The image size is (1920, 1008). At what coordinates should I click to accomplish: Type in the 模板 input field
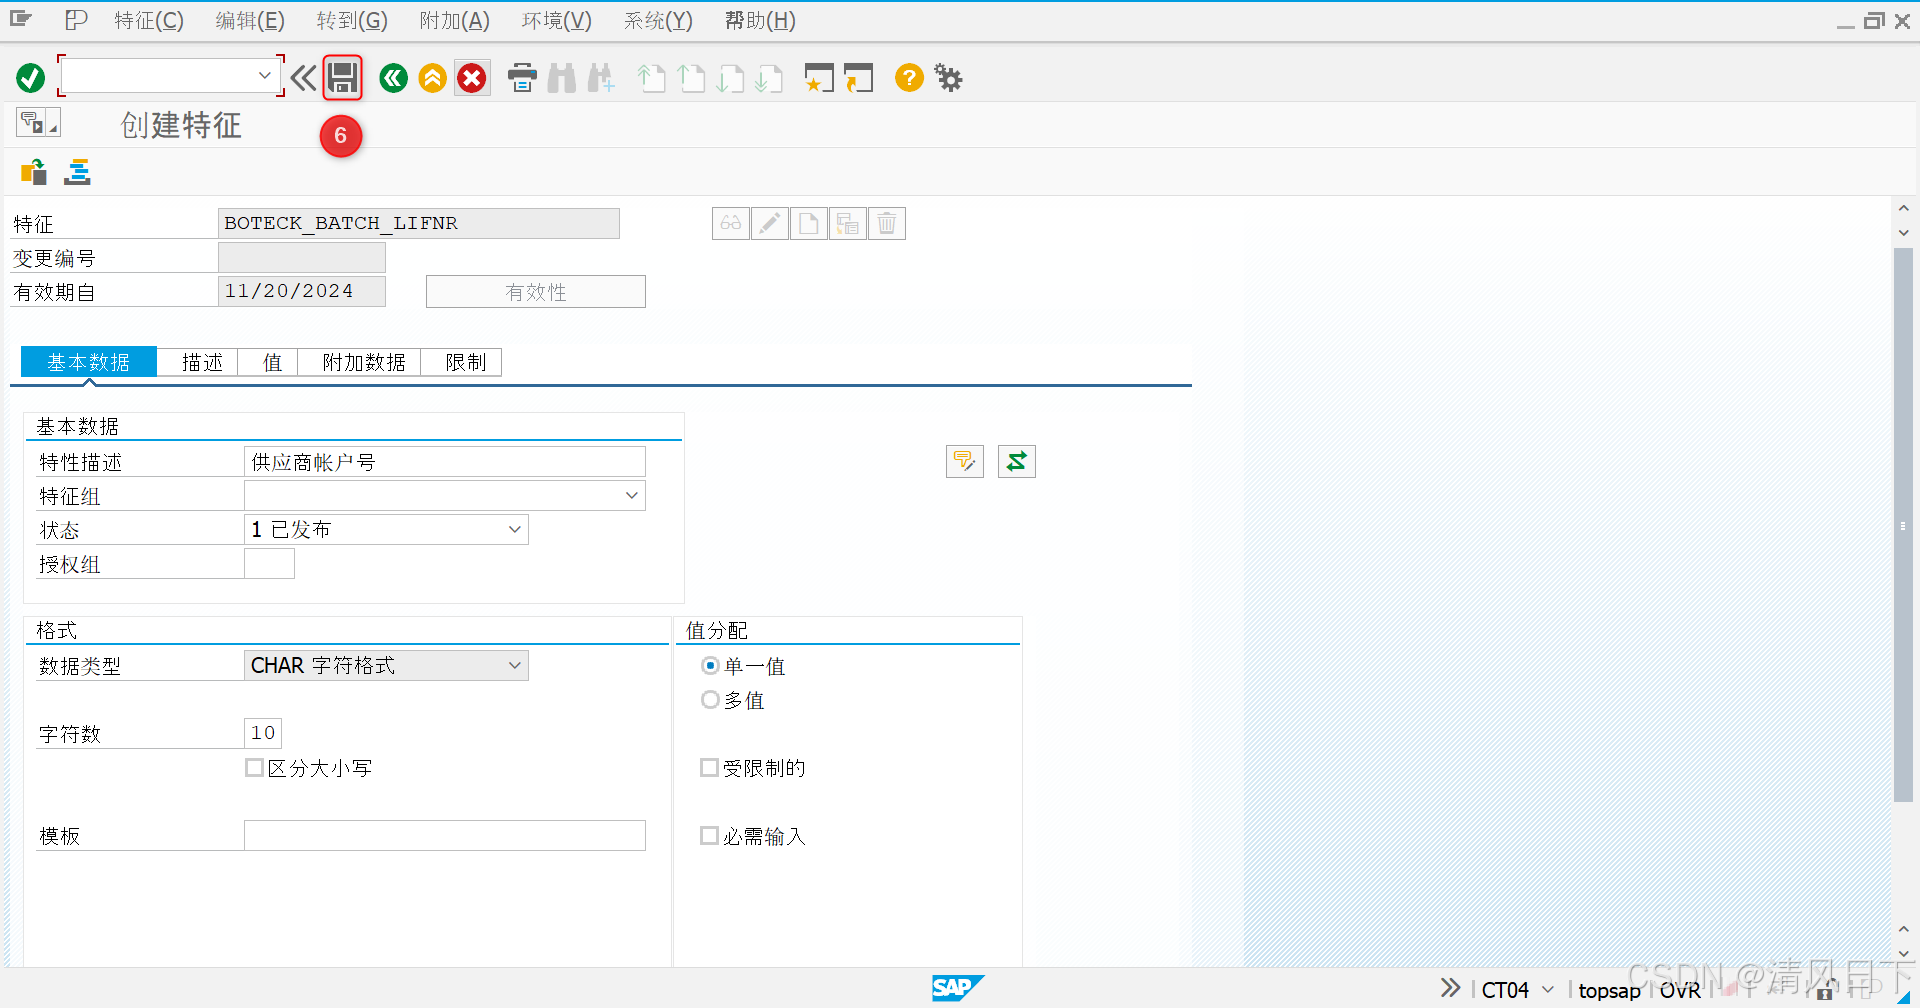pos(444,835)
